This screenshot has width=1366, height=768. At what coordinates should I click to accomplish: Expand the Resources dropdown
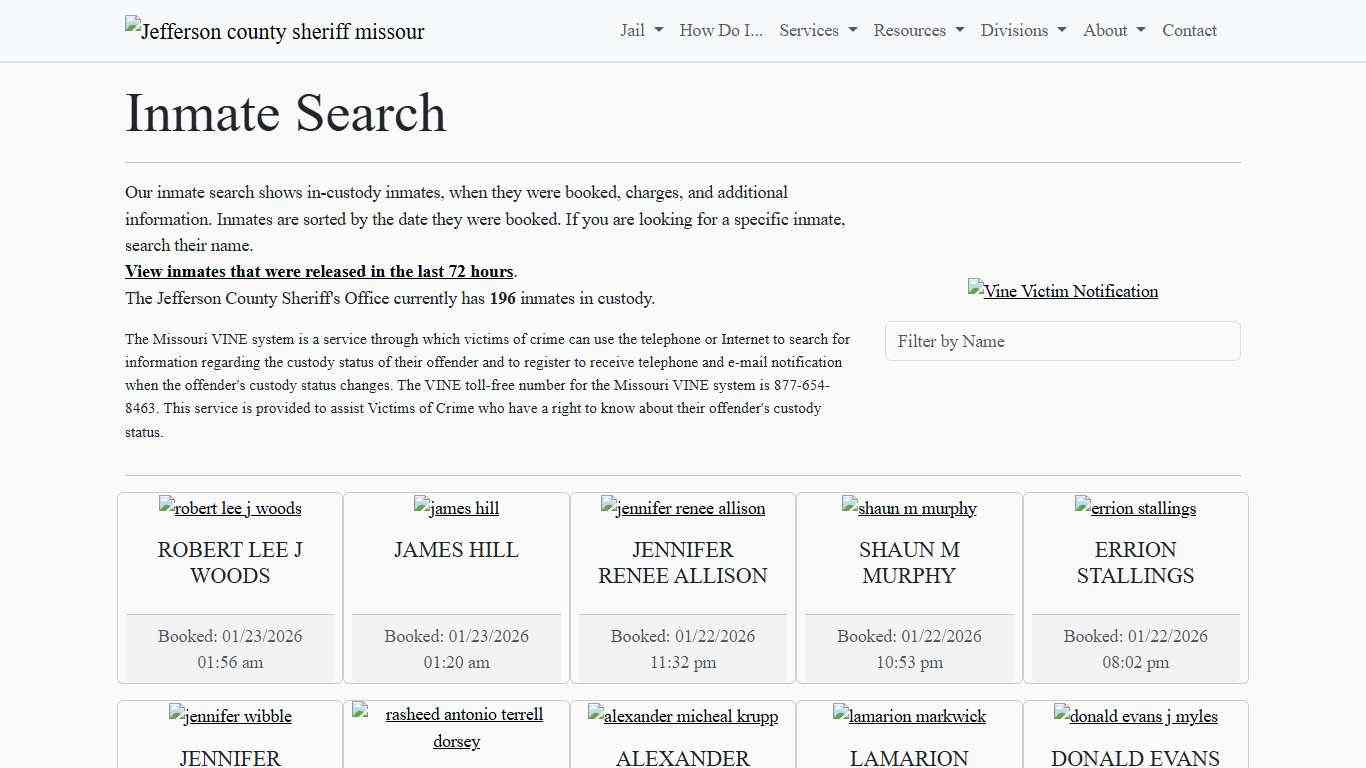pos(917,30)
